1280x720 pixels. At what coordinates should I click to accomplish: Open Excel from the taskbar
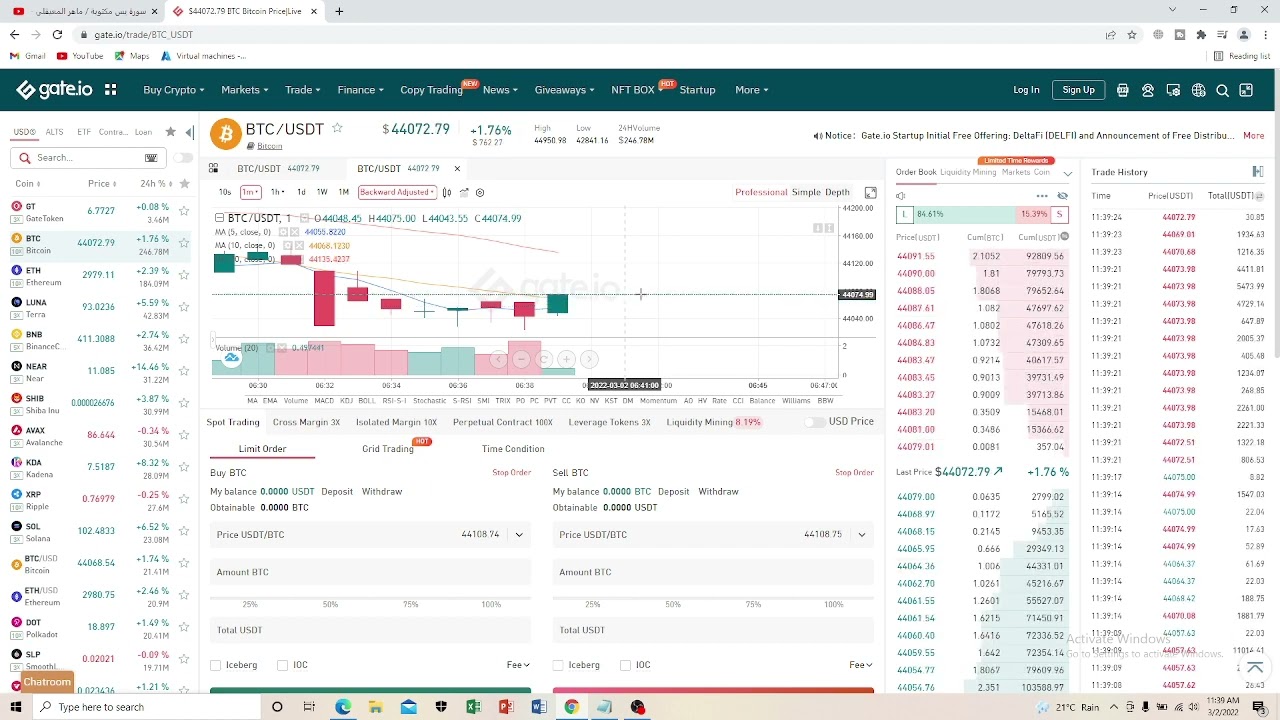point(473,707)
